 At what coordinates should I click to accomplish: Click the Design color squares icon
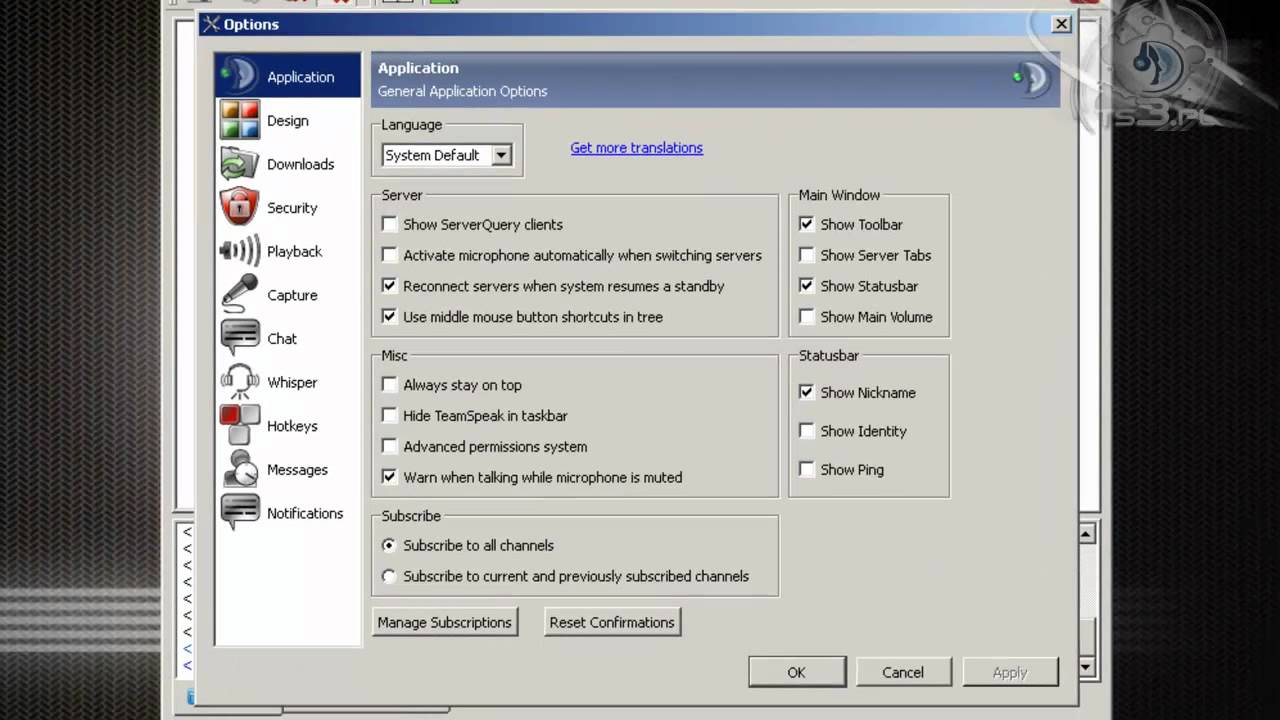click(x=239, y=120)
